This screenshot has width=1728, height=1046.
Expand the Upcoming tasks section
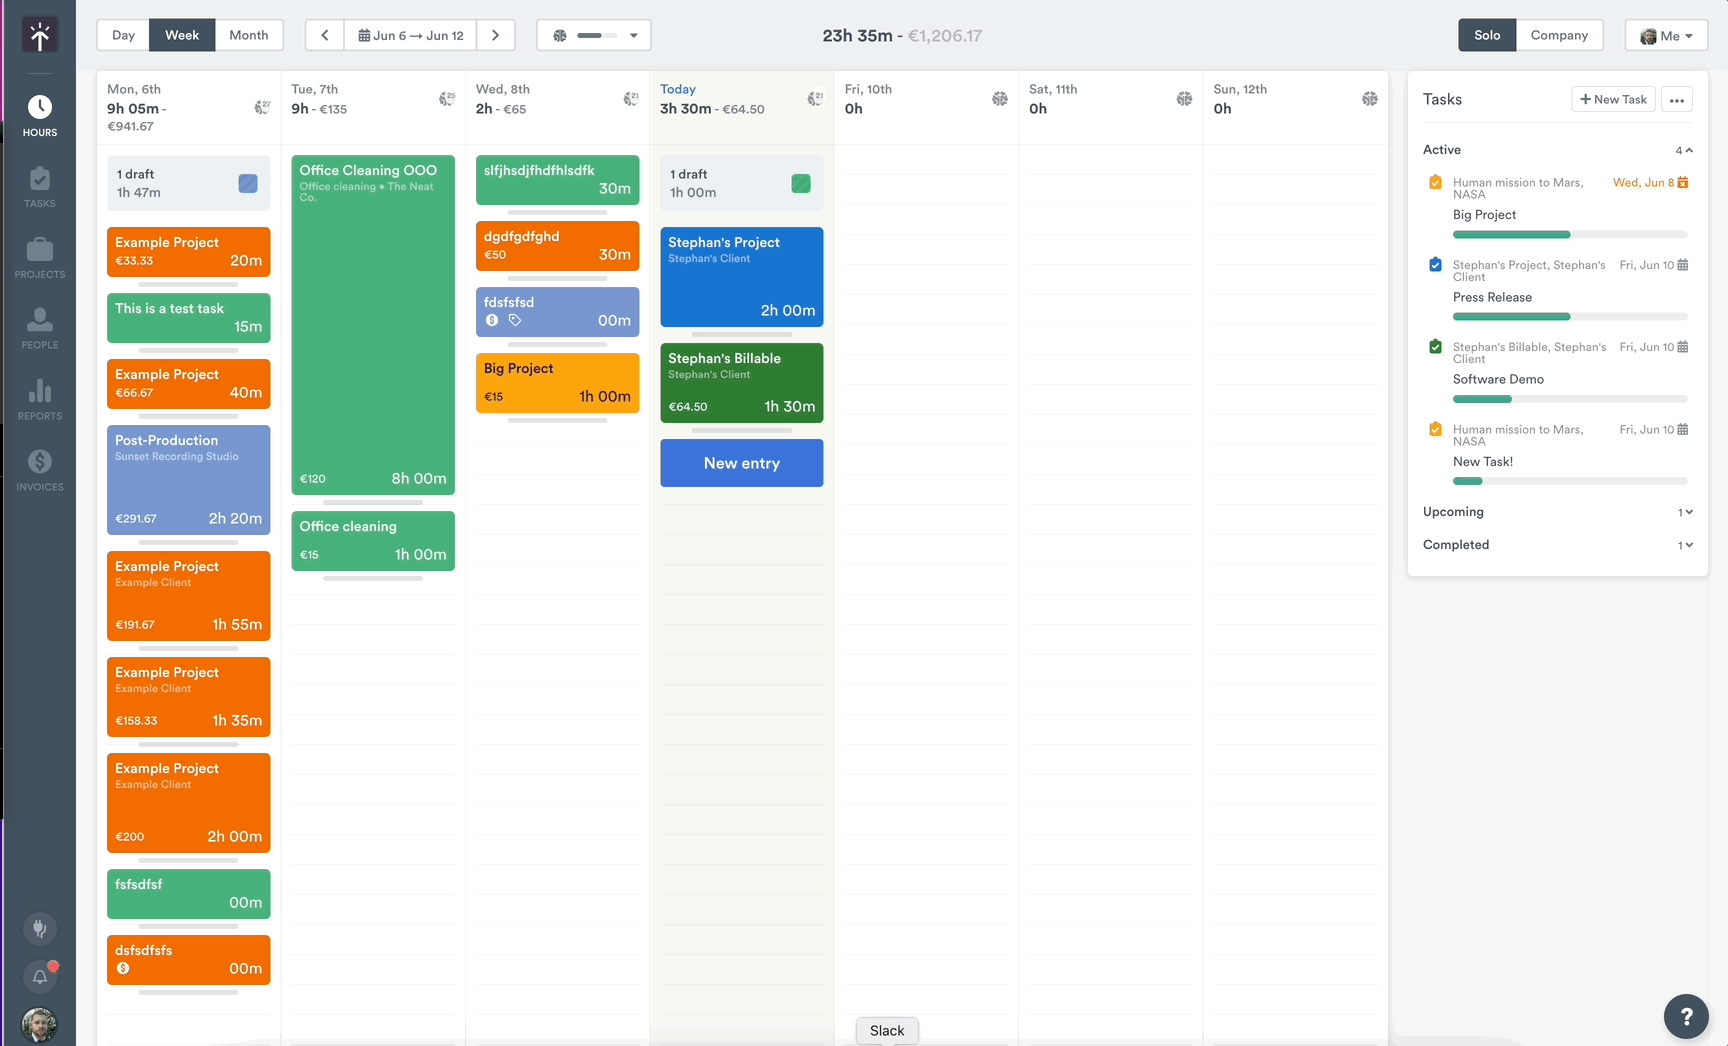1686,512
